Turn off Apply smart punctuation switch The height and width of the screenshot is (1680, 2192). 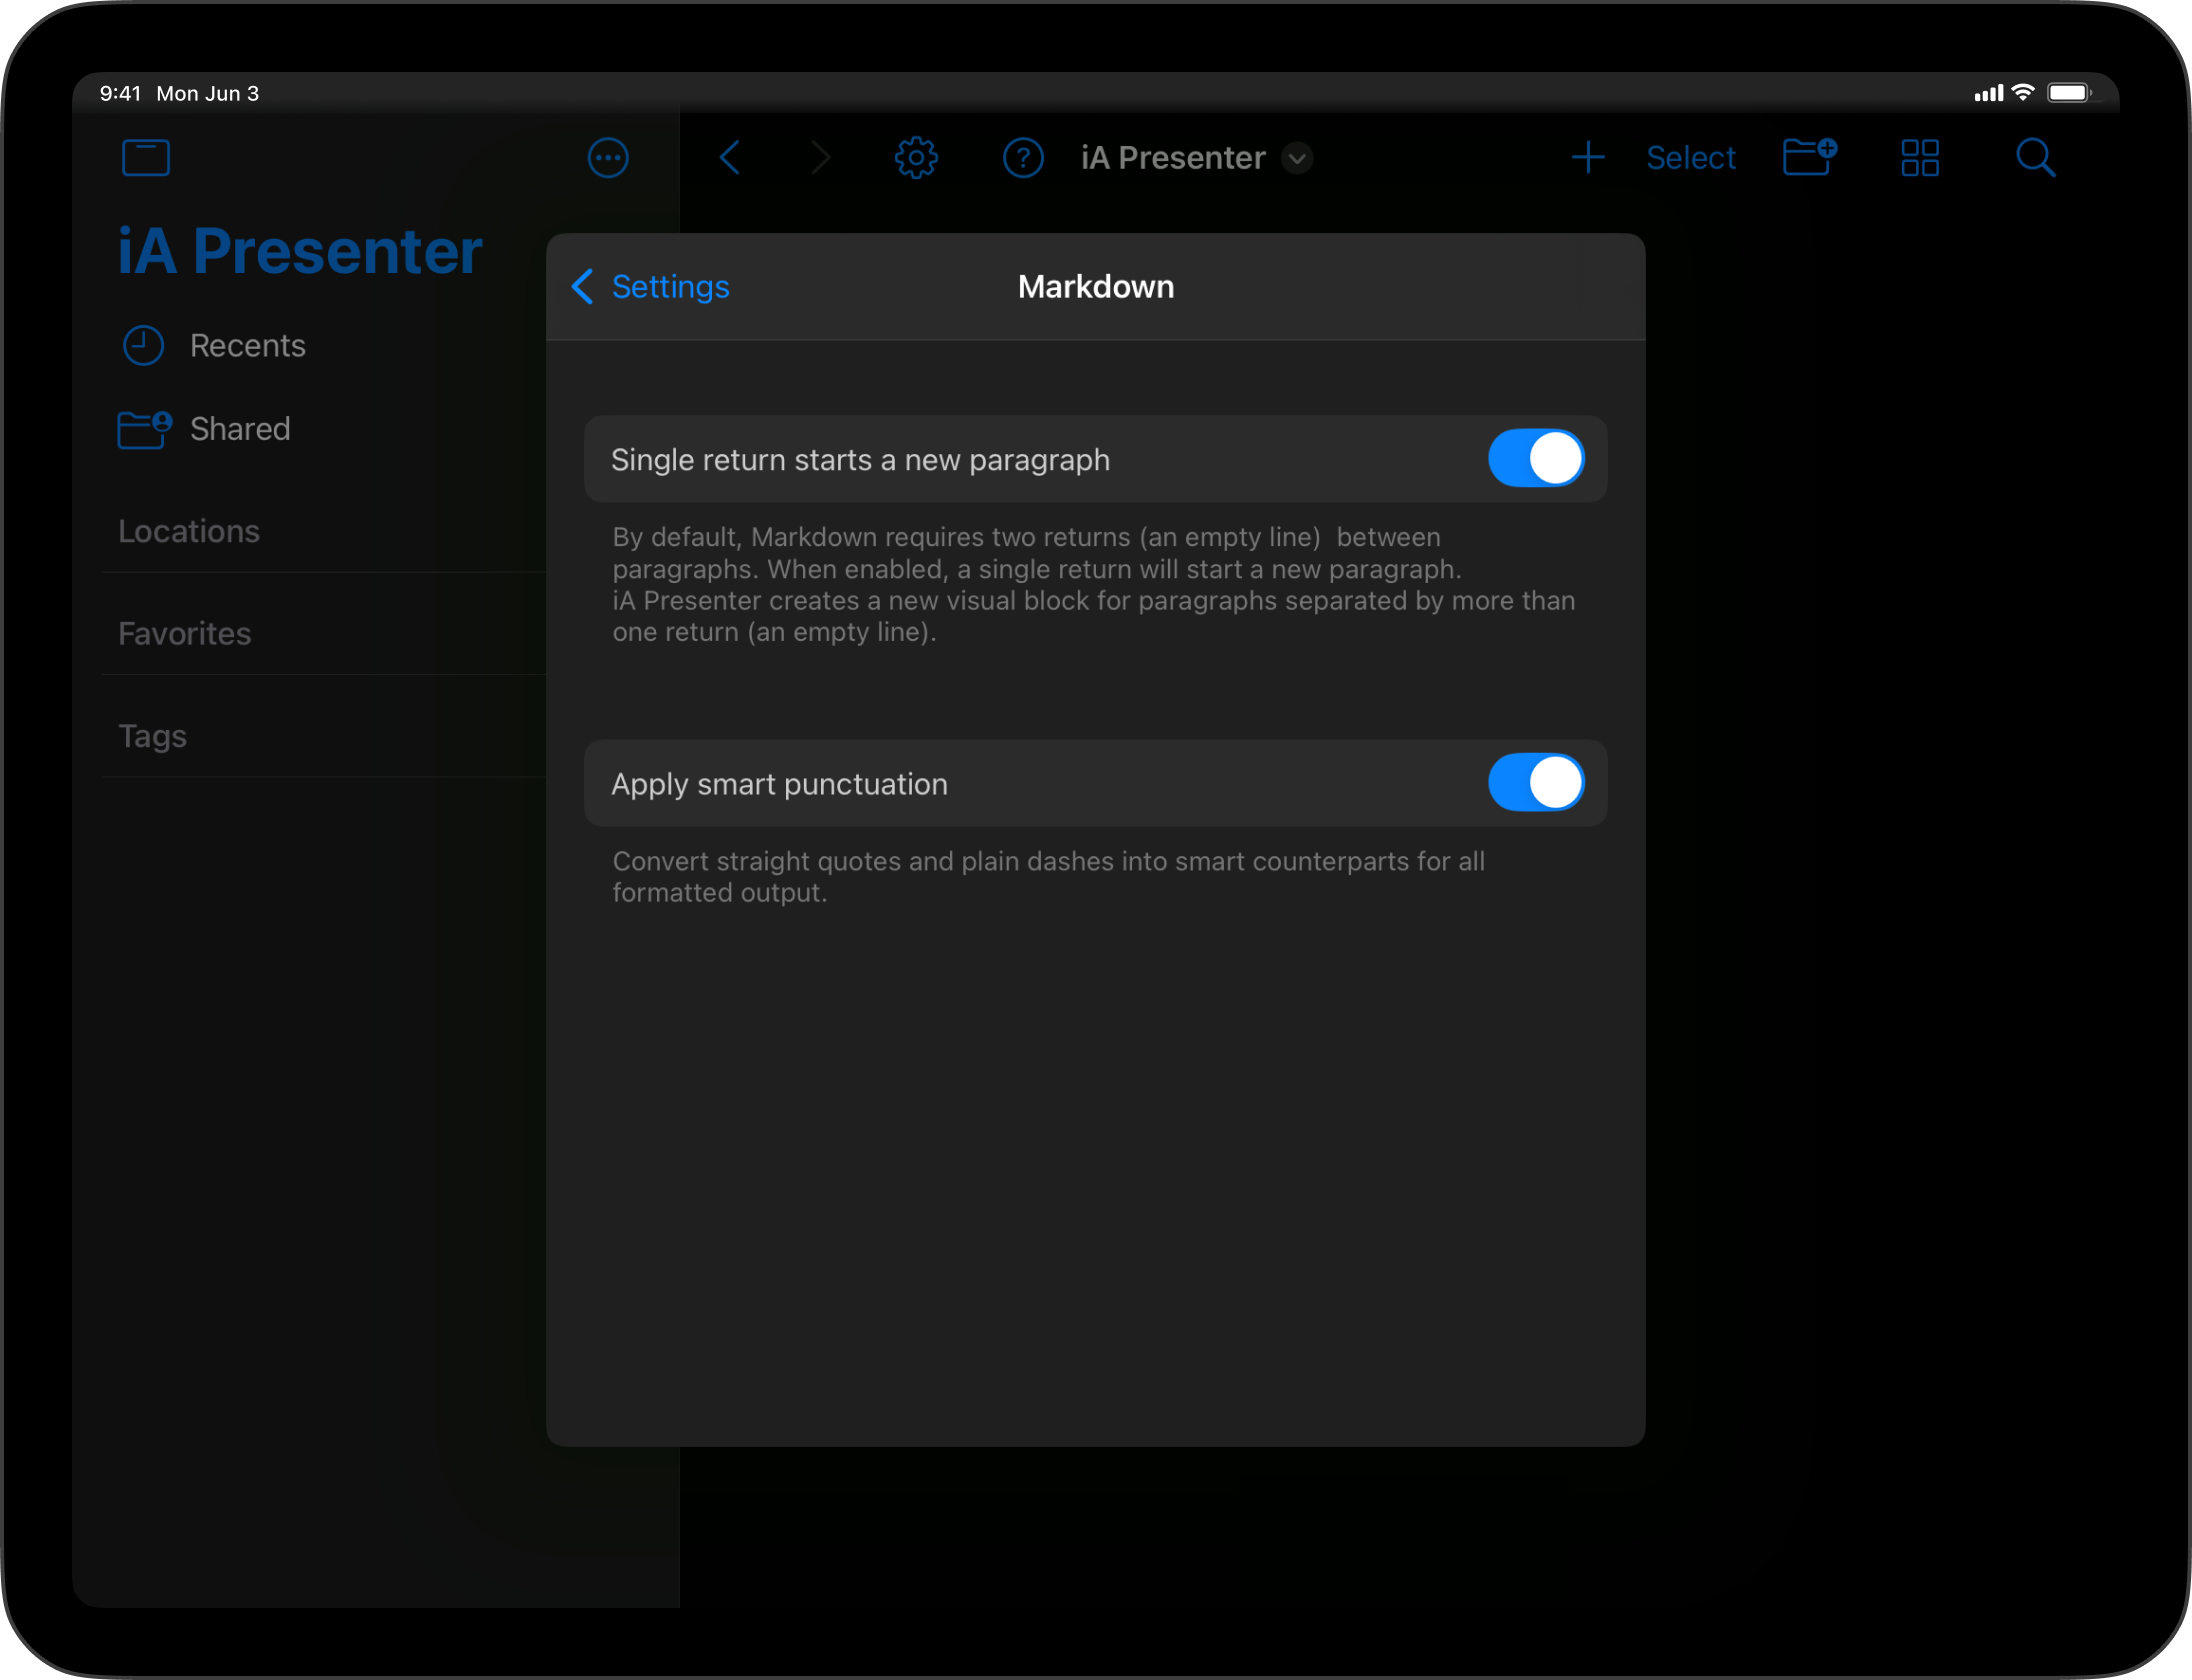1536,783
